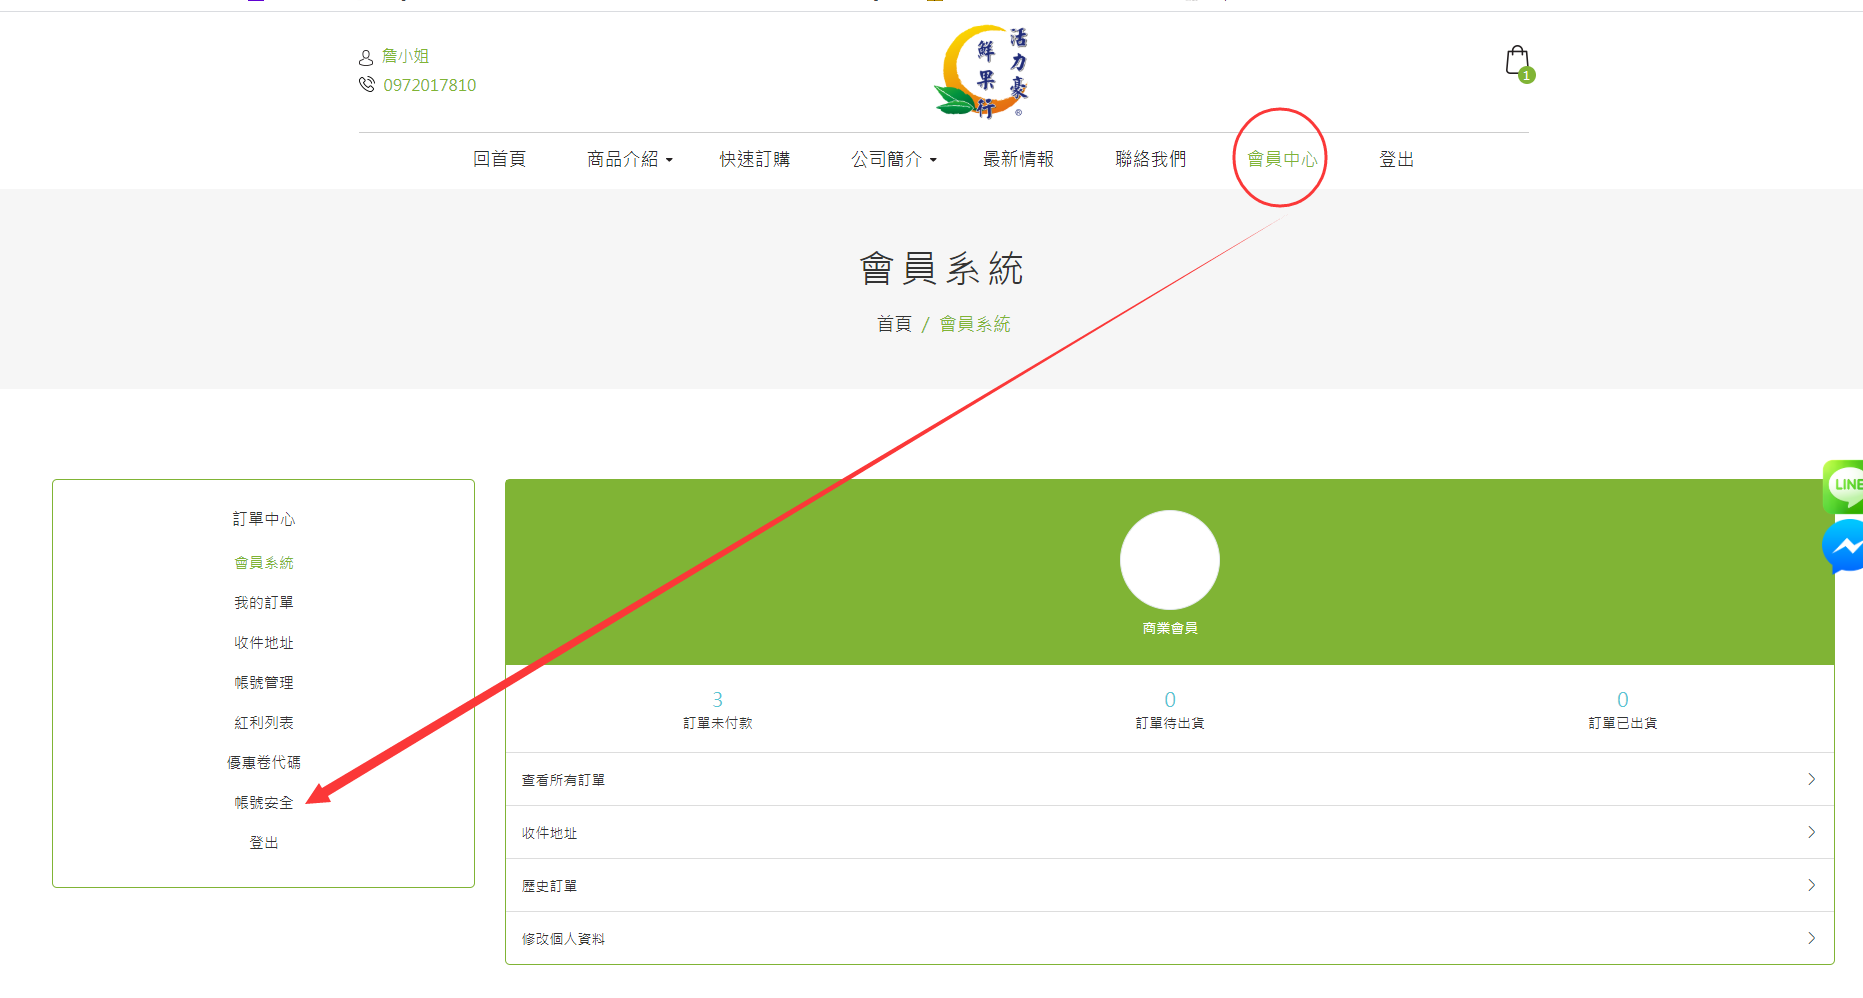Viewport: 1863px width, 998px height.
Task: Expand the 商品介紹 dropdown menu
Action: pyautogui.click(x=630, y=159)
